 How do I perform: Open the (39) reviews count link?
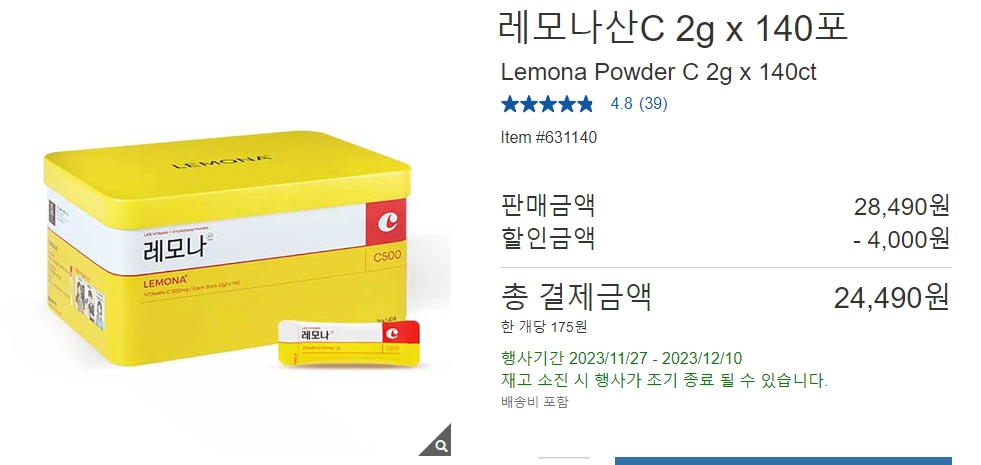[654, 104]
